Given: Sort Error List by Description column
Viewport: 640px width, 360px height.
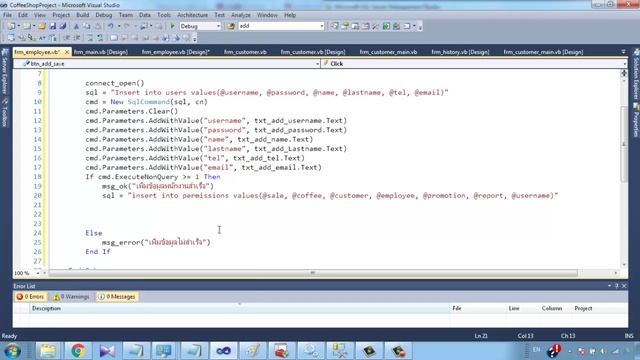Looking at the screenshot, I should pyautogui.click(x=240, y=309).
